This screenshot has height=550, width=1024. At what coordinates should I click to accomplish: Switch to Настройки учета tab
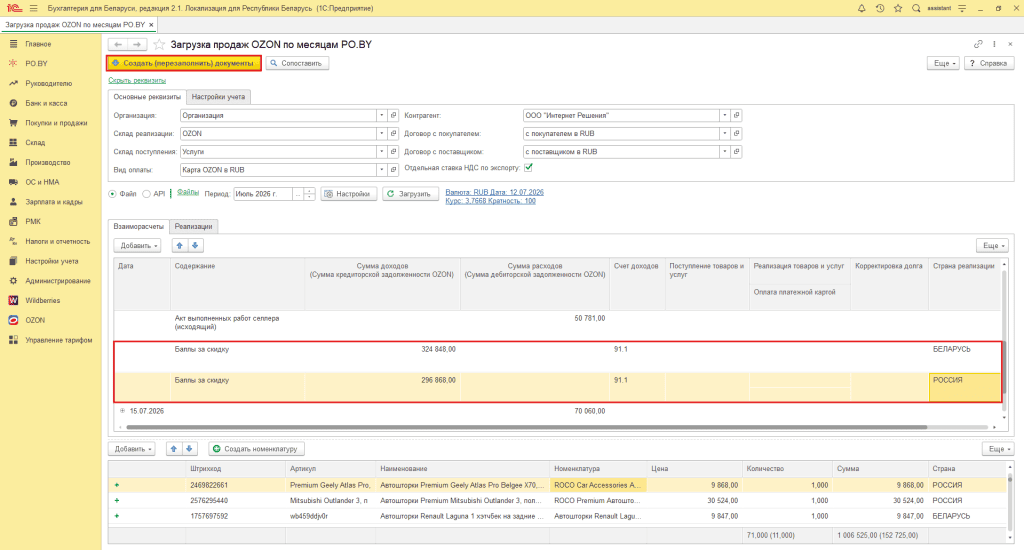(x=218, y=97)
